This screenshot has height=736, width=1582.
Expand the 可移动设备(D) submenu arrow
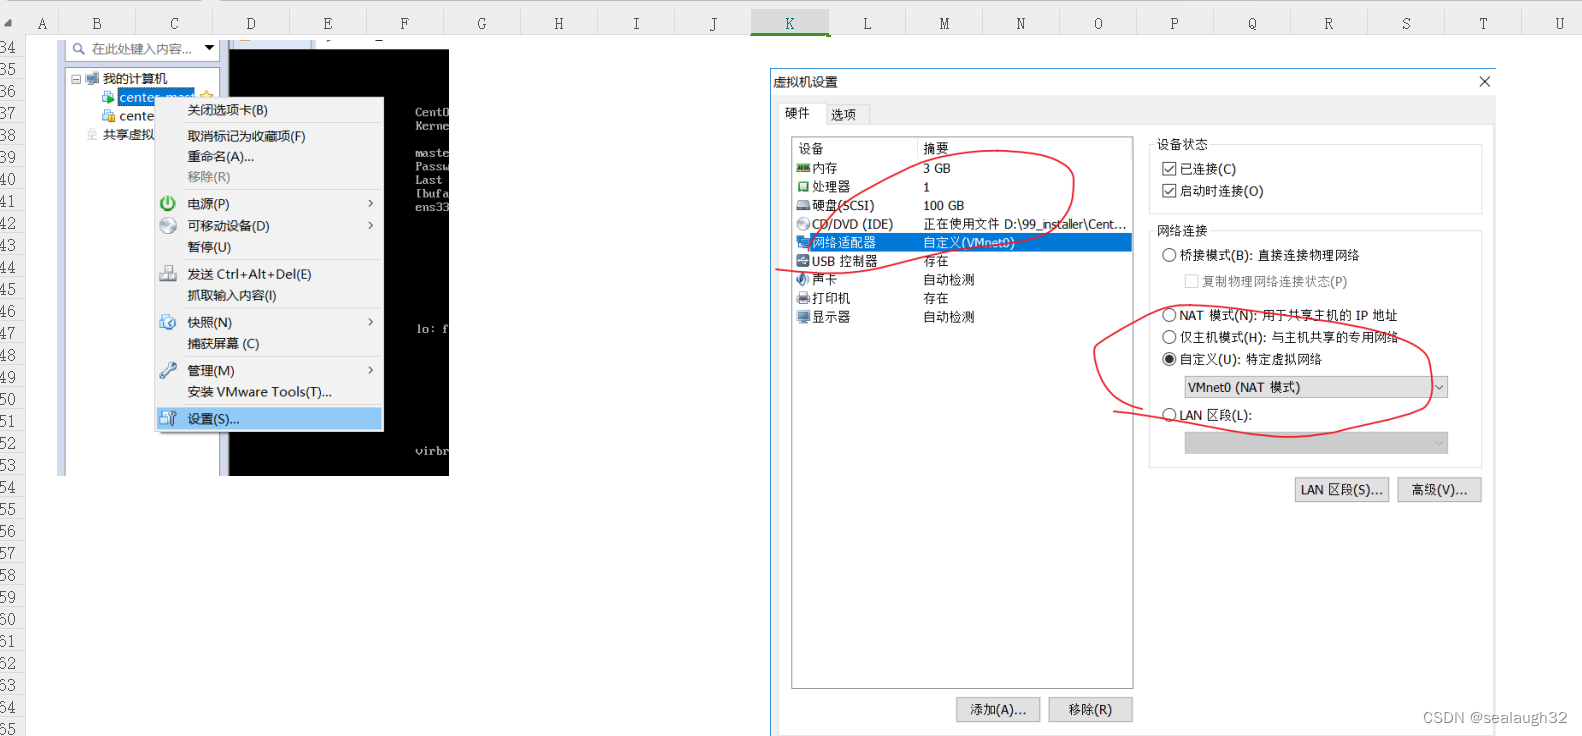coord(371,226)
